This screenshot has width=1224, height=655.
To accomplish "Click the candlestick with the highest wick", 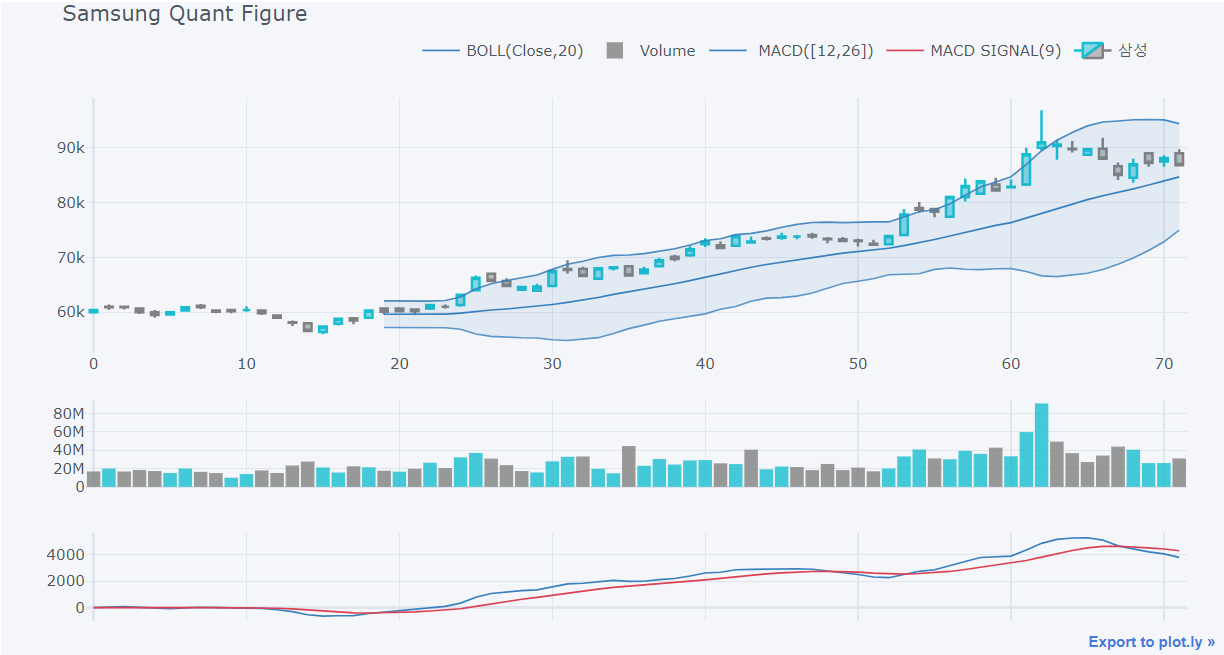I will [1041, 130].
